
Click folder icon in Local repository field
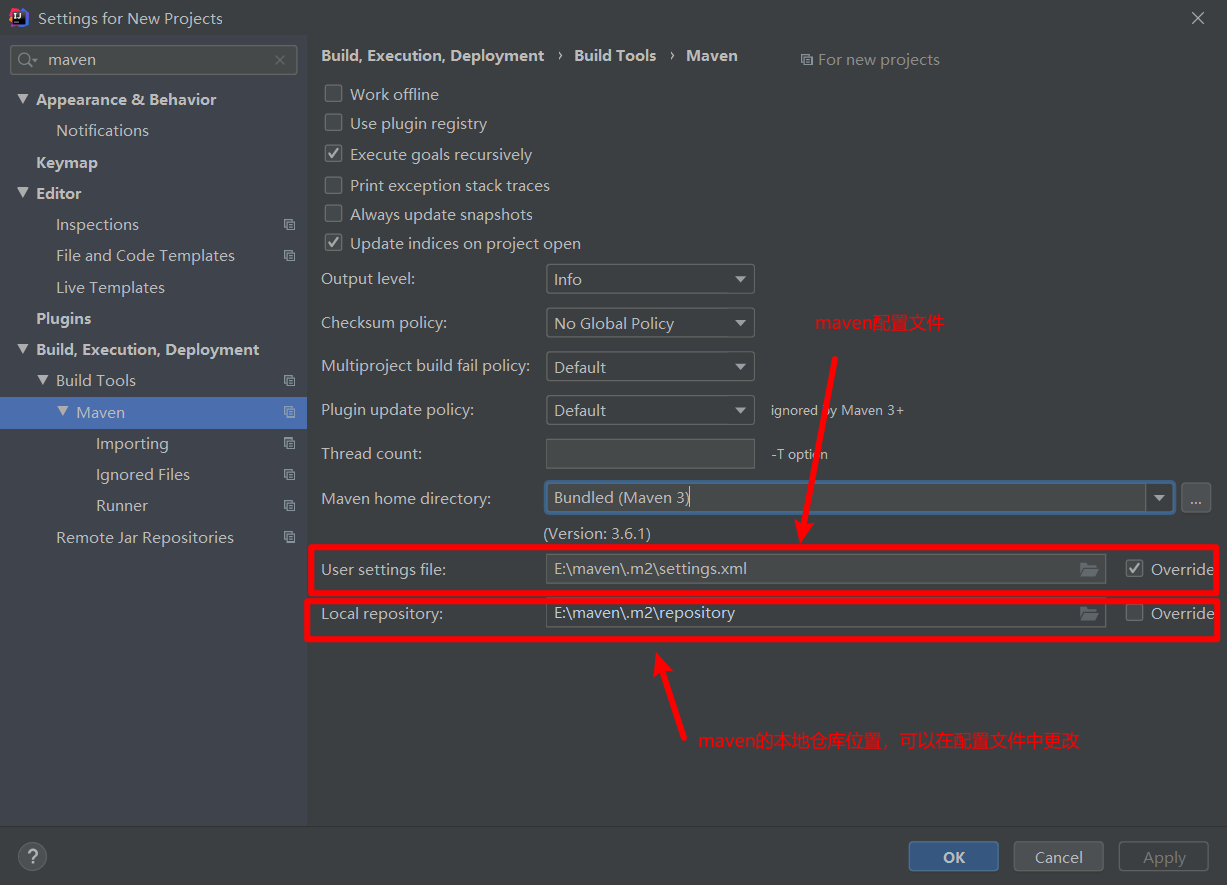pyautogui.click(x=1089, y=613)
